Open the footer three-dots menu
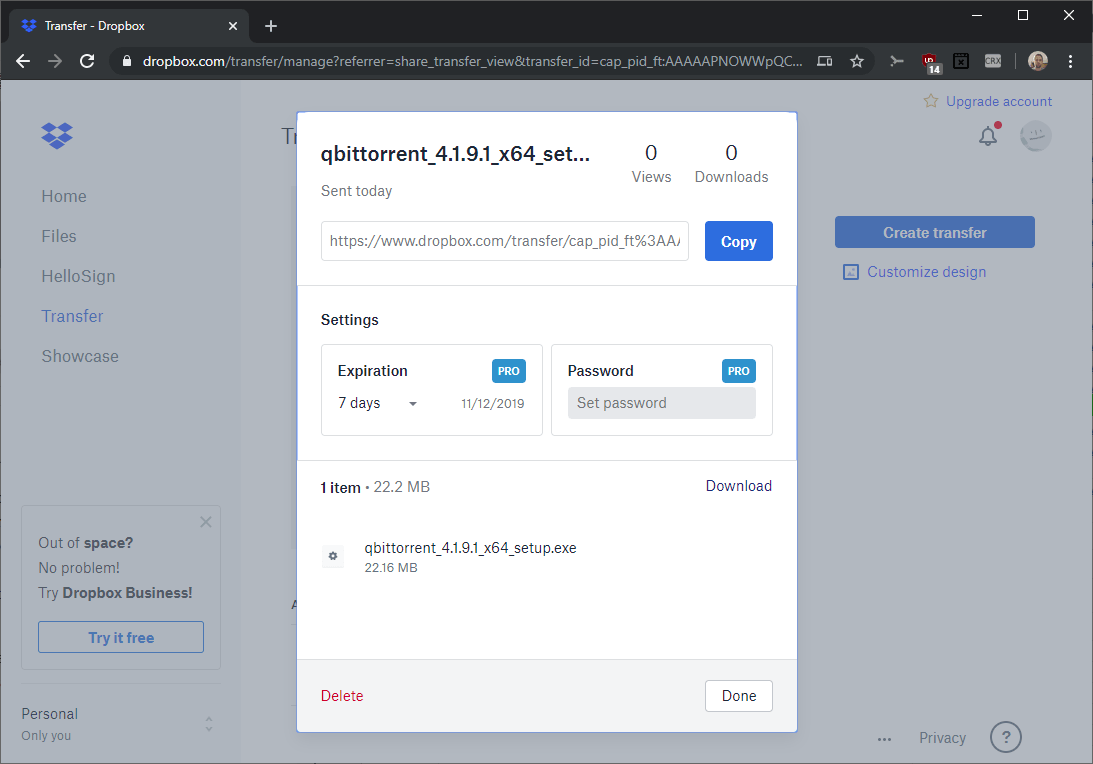Image resolution: width=1093 pixels, height=764 pixels. point(884,739)
